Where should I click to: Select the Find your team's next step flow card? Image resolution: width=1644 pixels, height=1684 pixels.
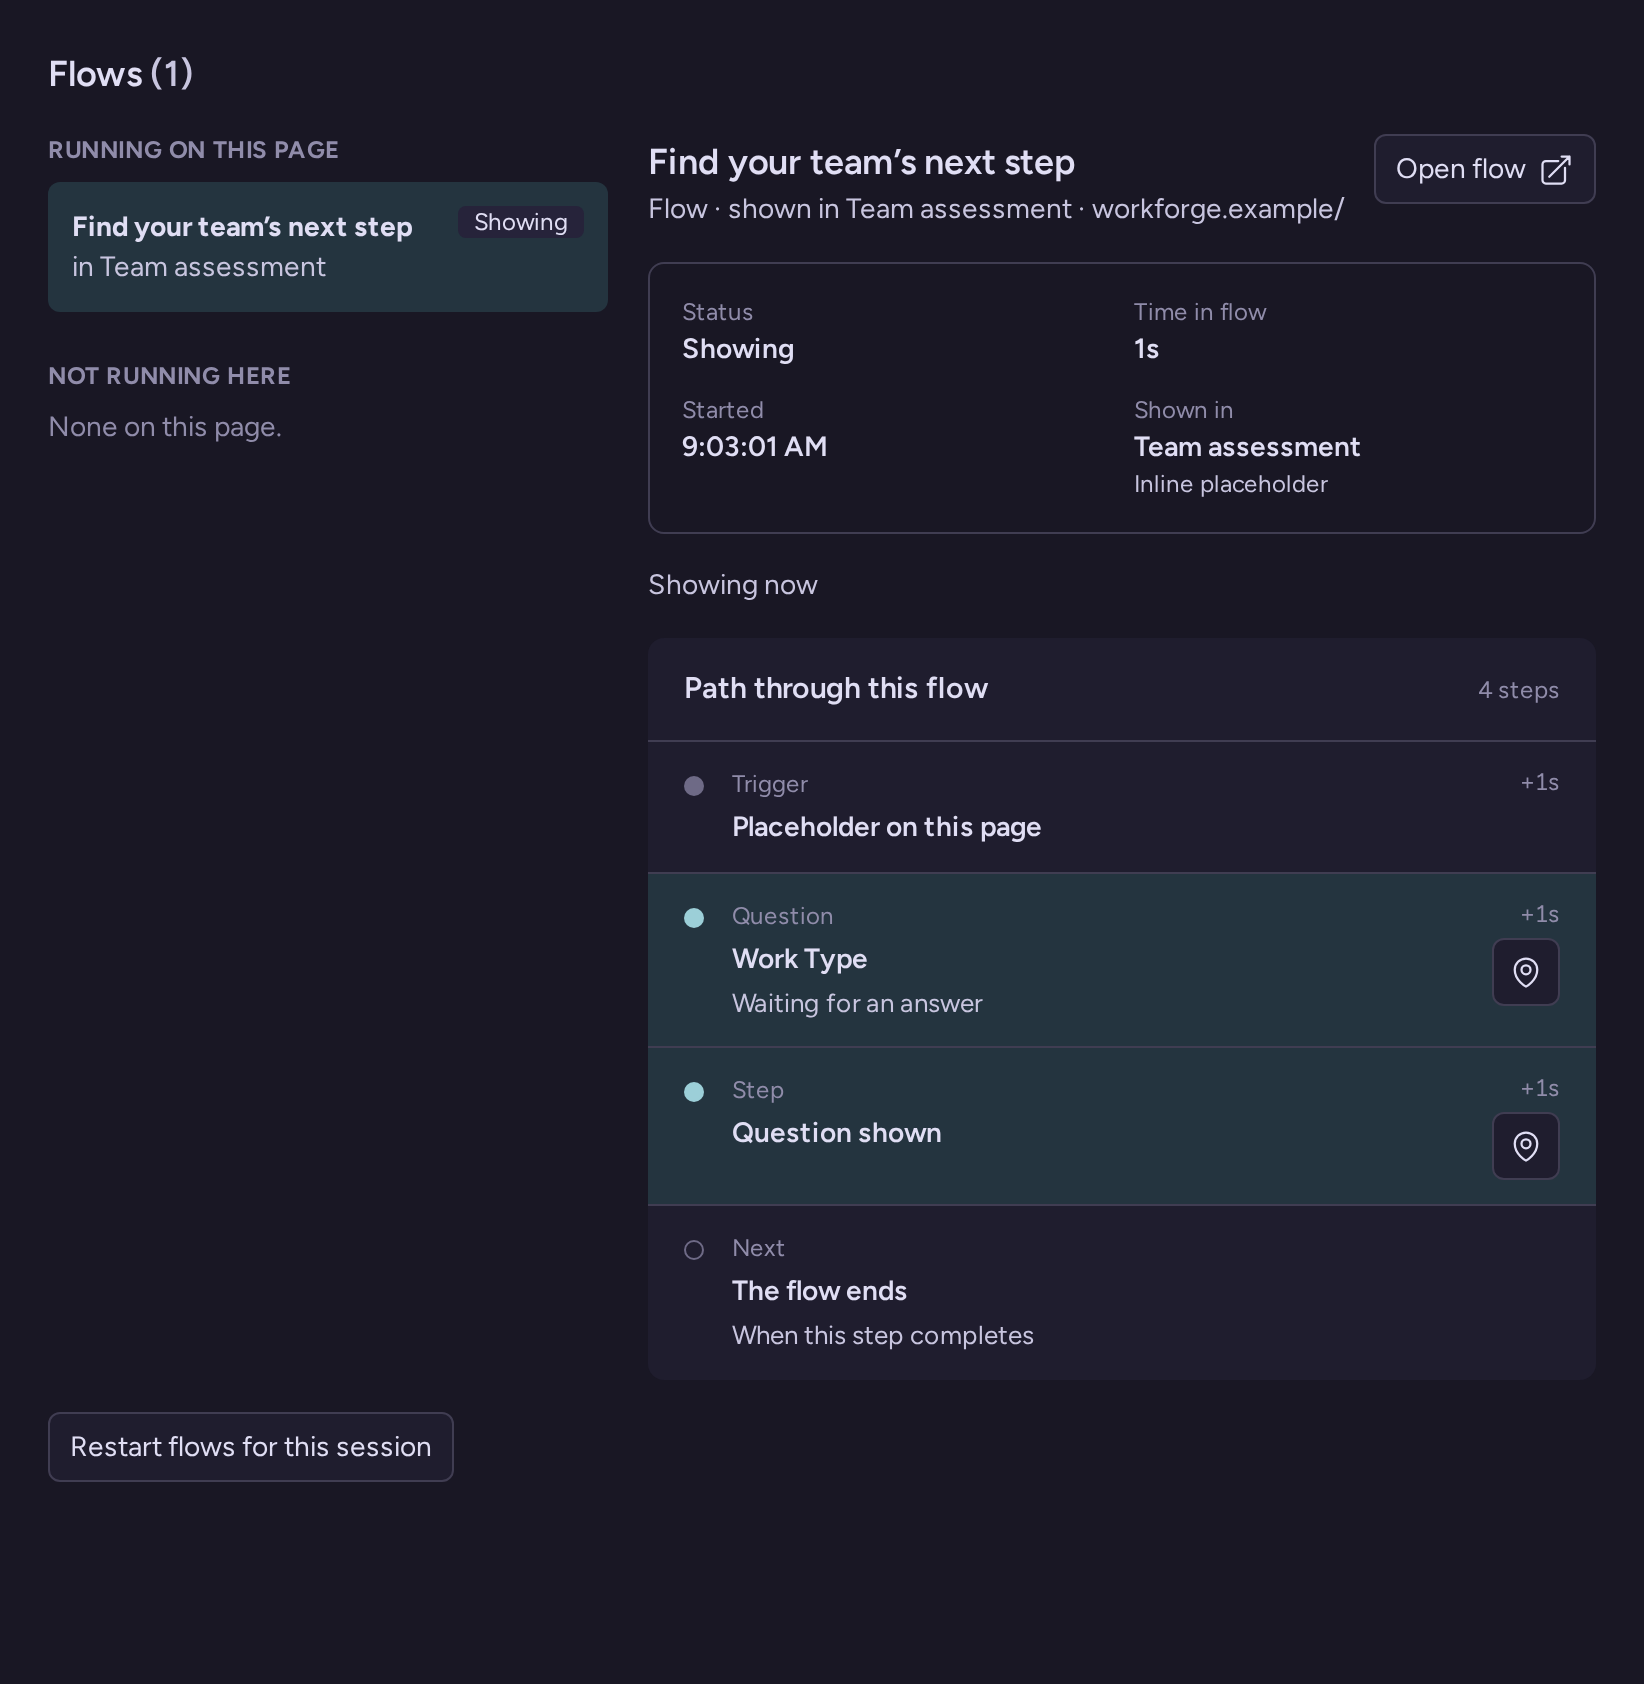[x=328, y=247]
